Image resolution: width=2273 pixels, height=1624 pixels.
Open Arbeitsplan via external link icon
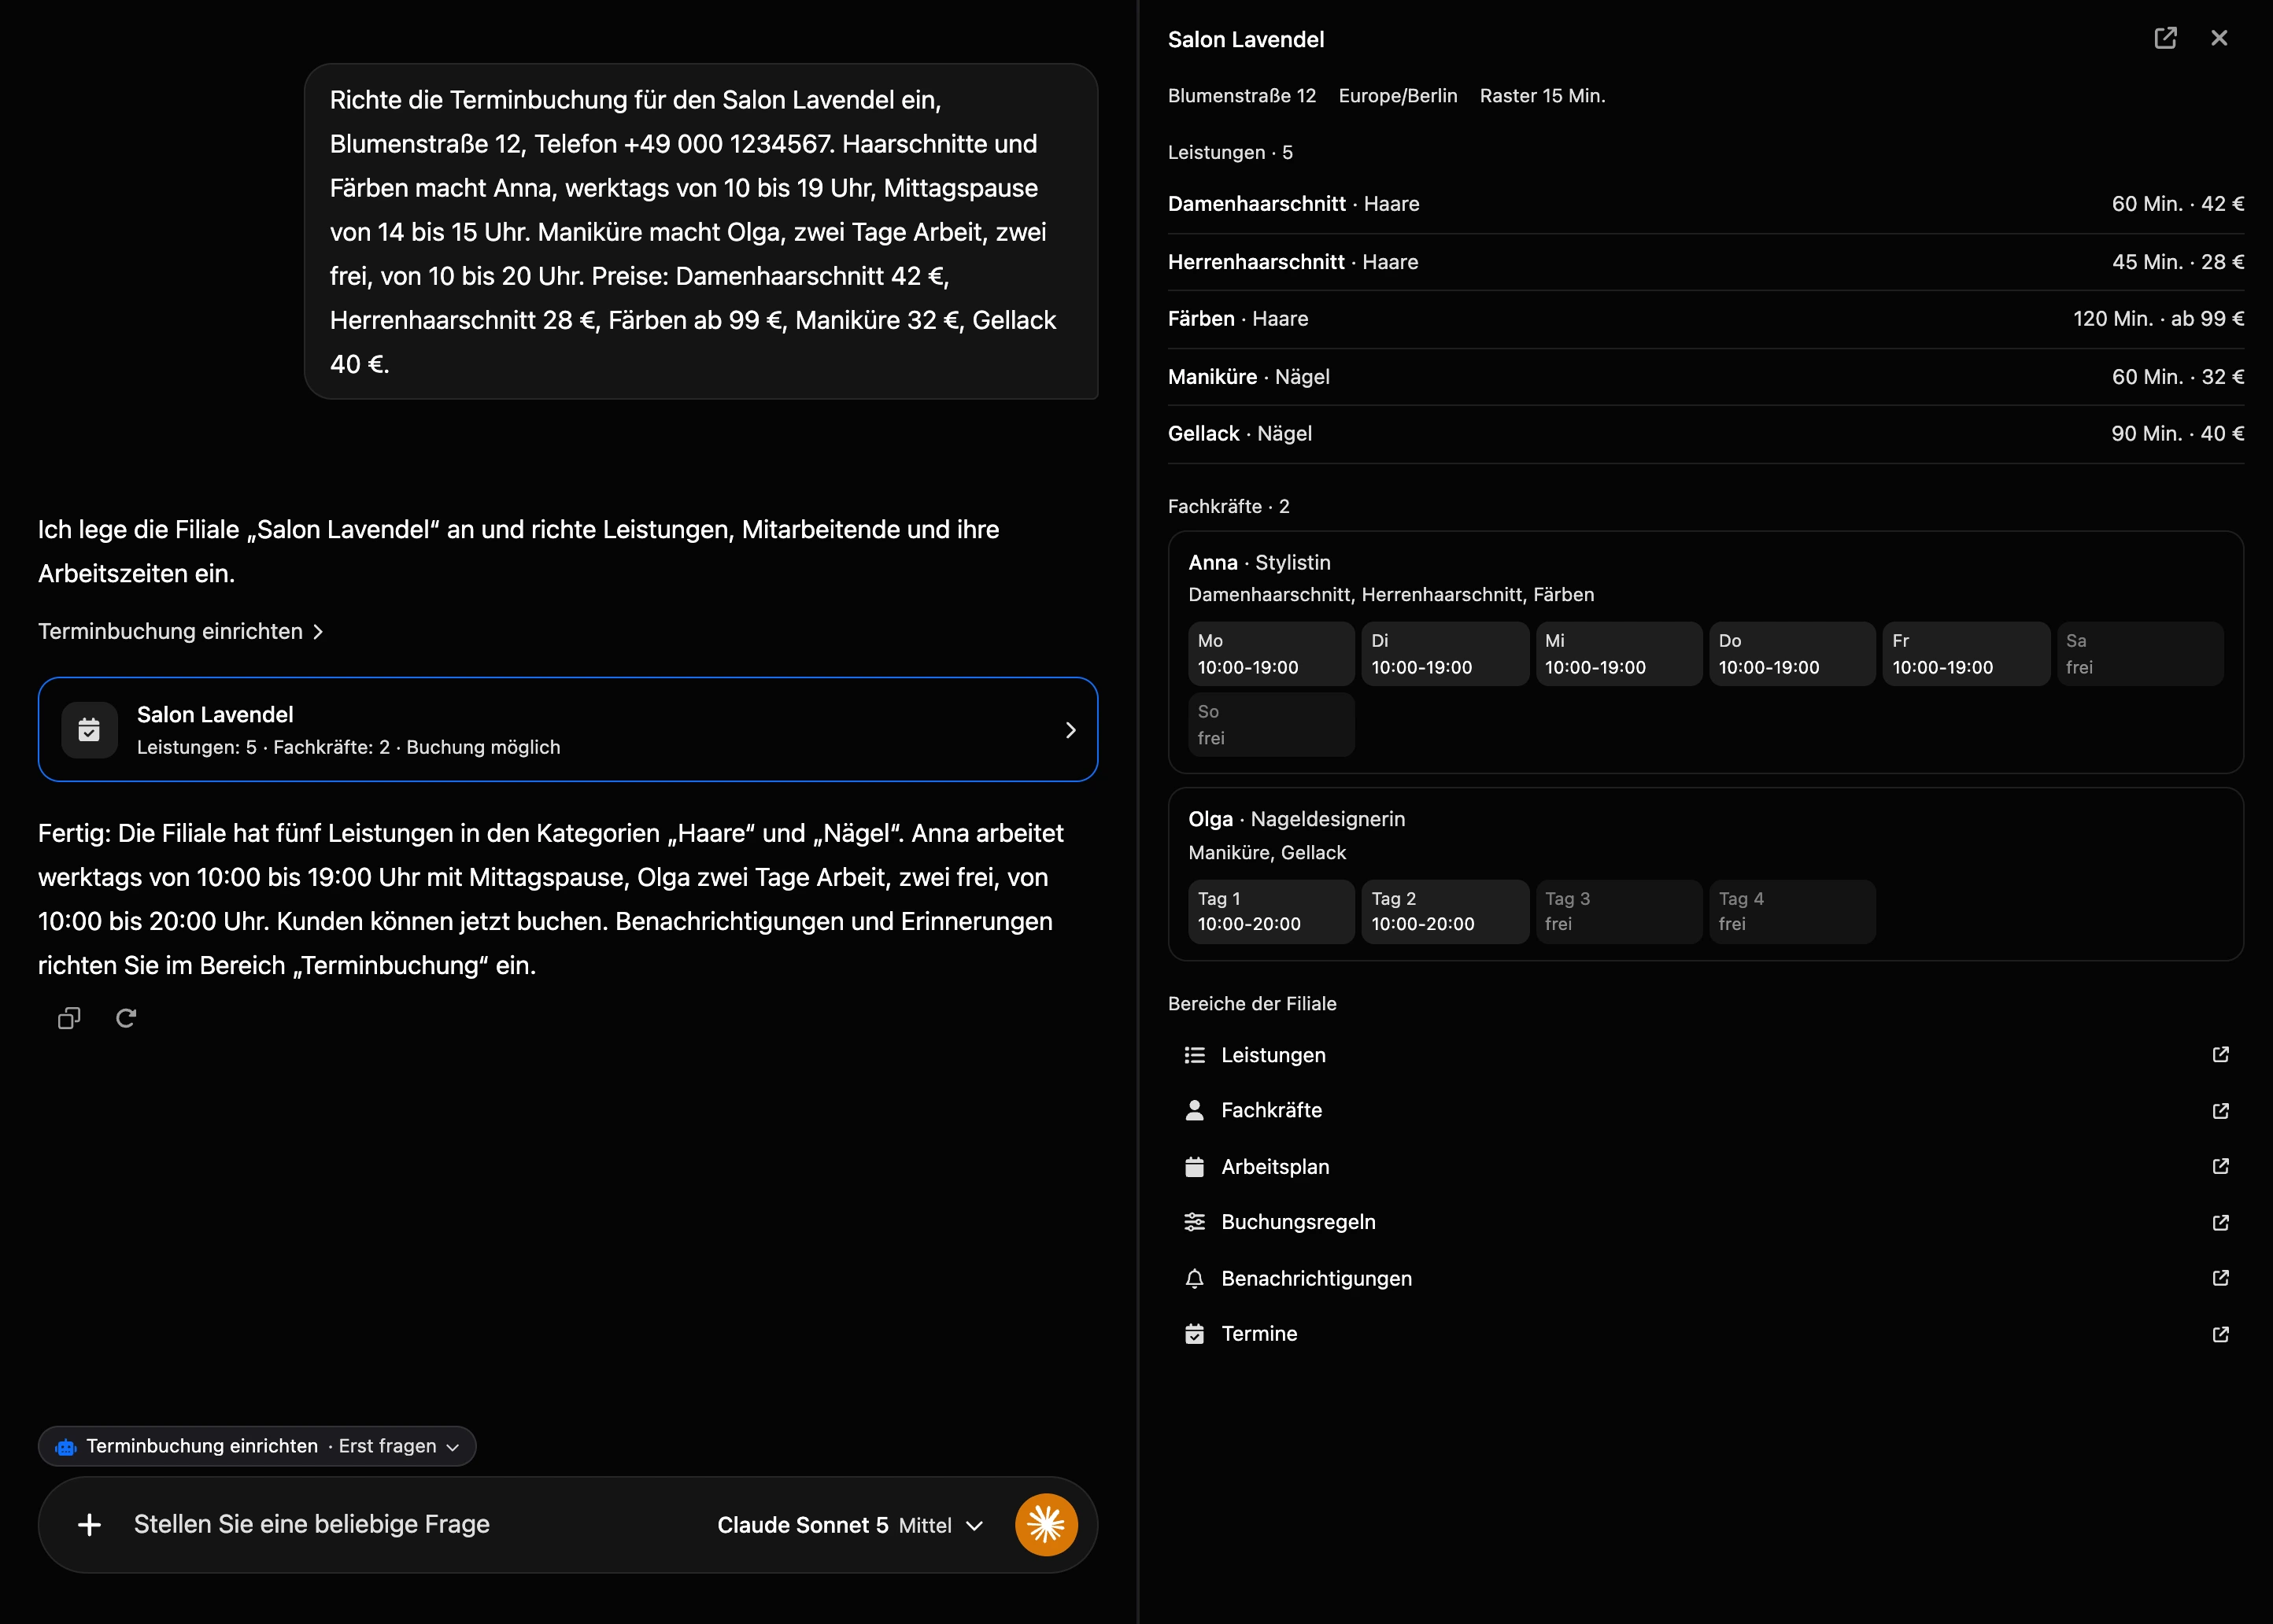point(2220,1166)
